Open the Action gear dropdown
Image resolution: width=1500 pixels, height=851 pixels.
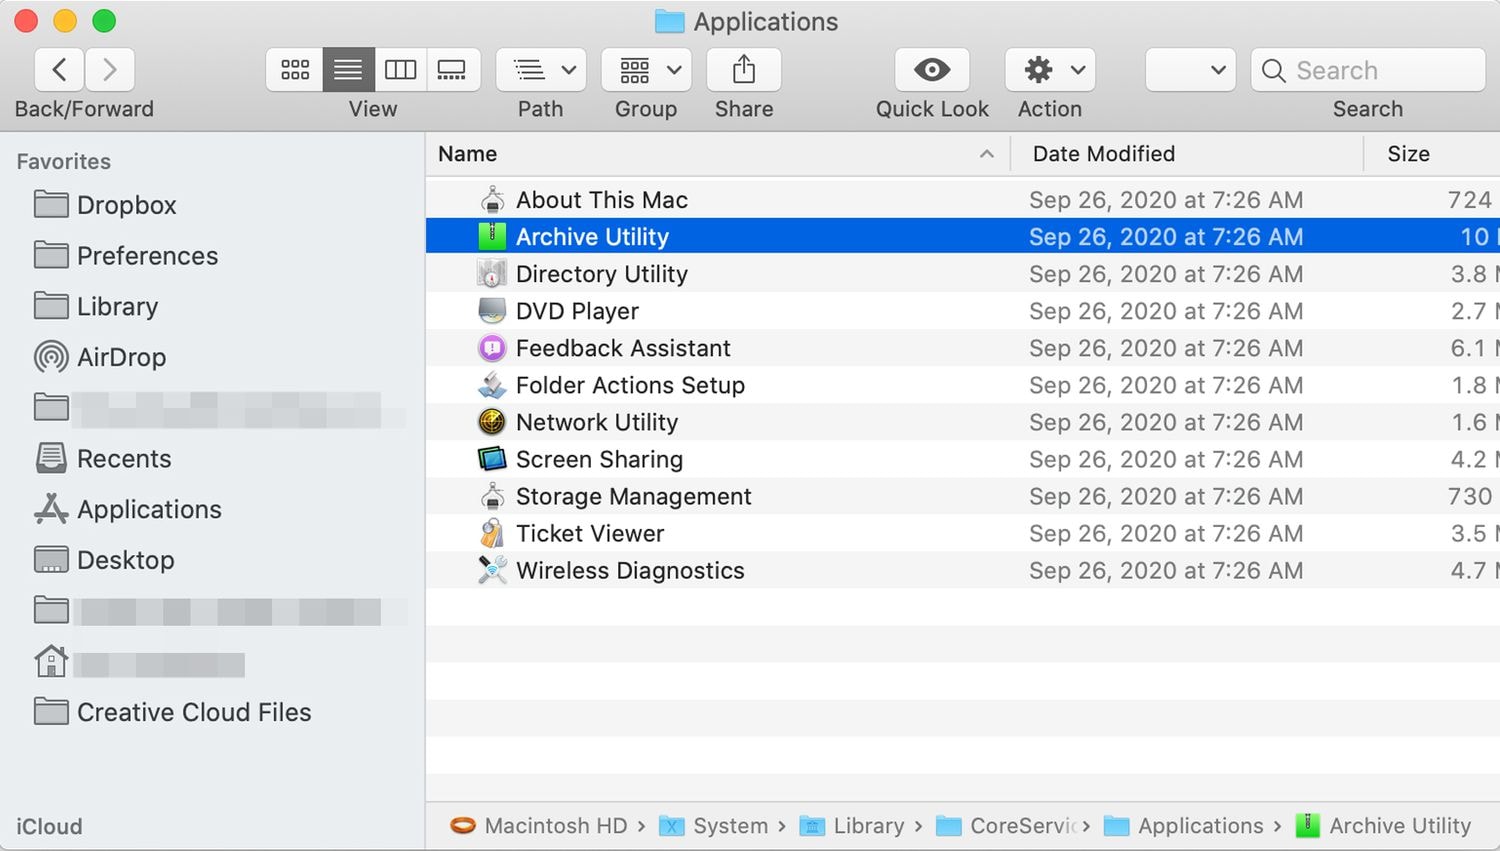point(1048,70)
